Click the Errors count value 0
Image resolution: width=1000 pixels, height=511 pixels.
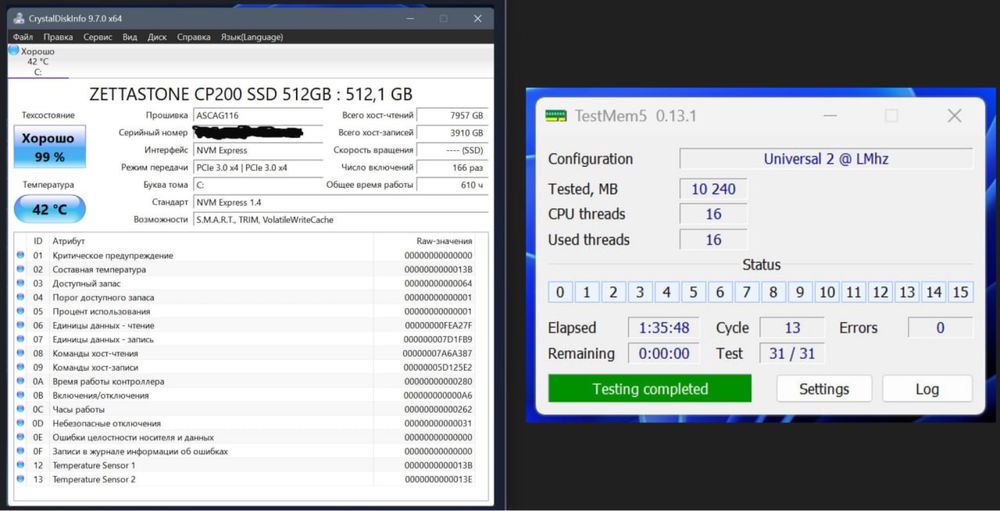(x=941, y=328)
